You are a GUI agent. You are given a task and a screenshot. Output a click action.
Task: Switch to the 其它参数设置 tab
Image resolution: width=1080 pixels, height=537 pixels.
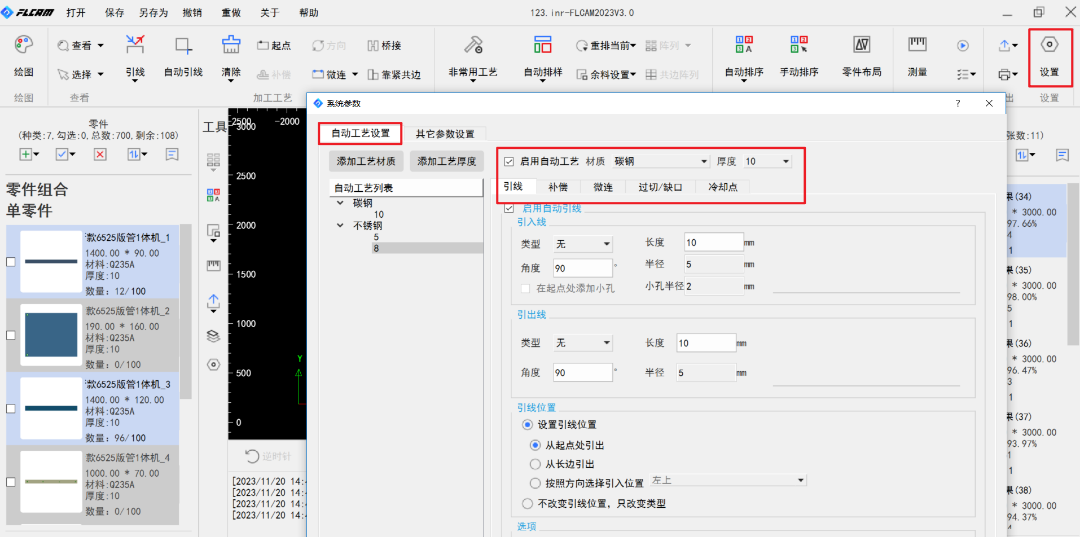[x=445, y=134]
